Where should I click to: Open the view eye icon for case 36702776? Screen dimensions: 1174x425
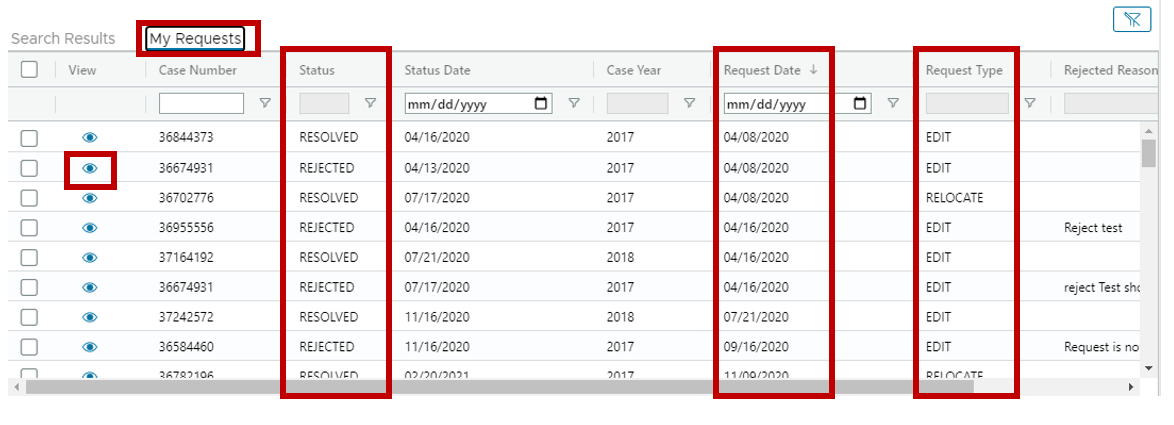[90, 198]
